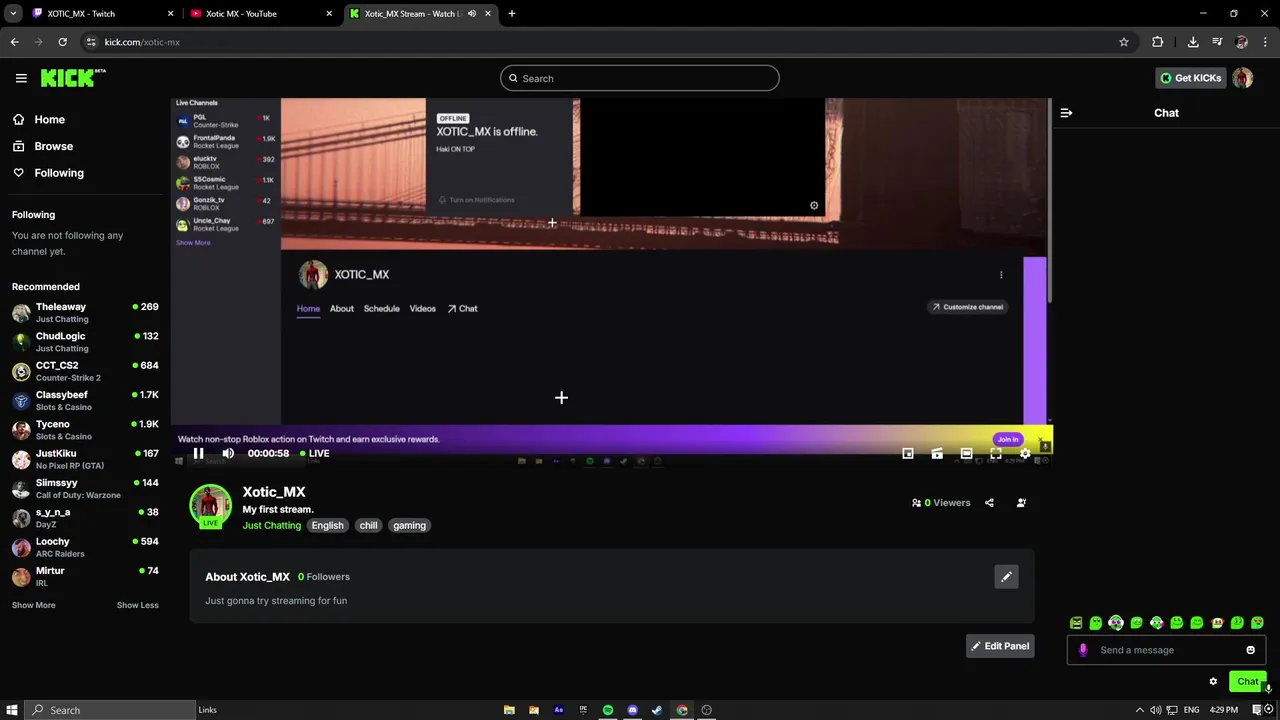Mute the Kick tab audio icon

[x=472, y=14]
